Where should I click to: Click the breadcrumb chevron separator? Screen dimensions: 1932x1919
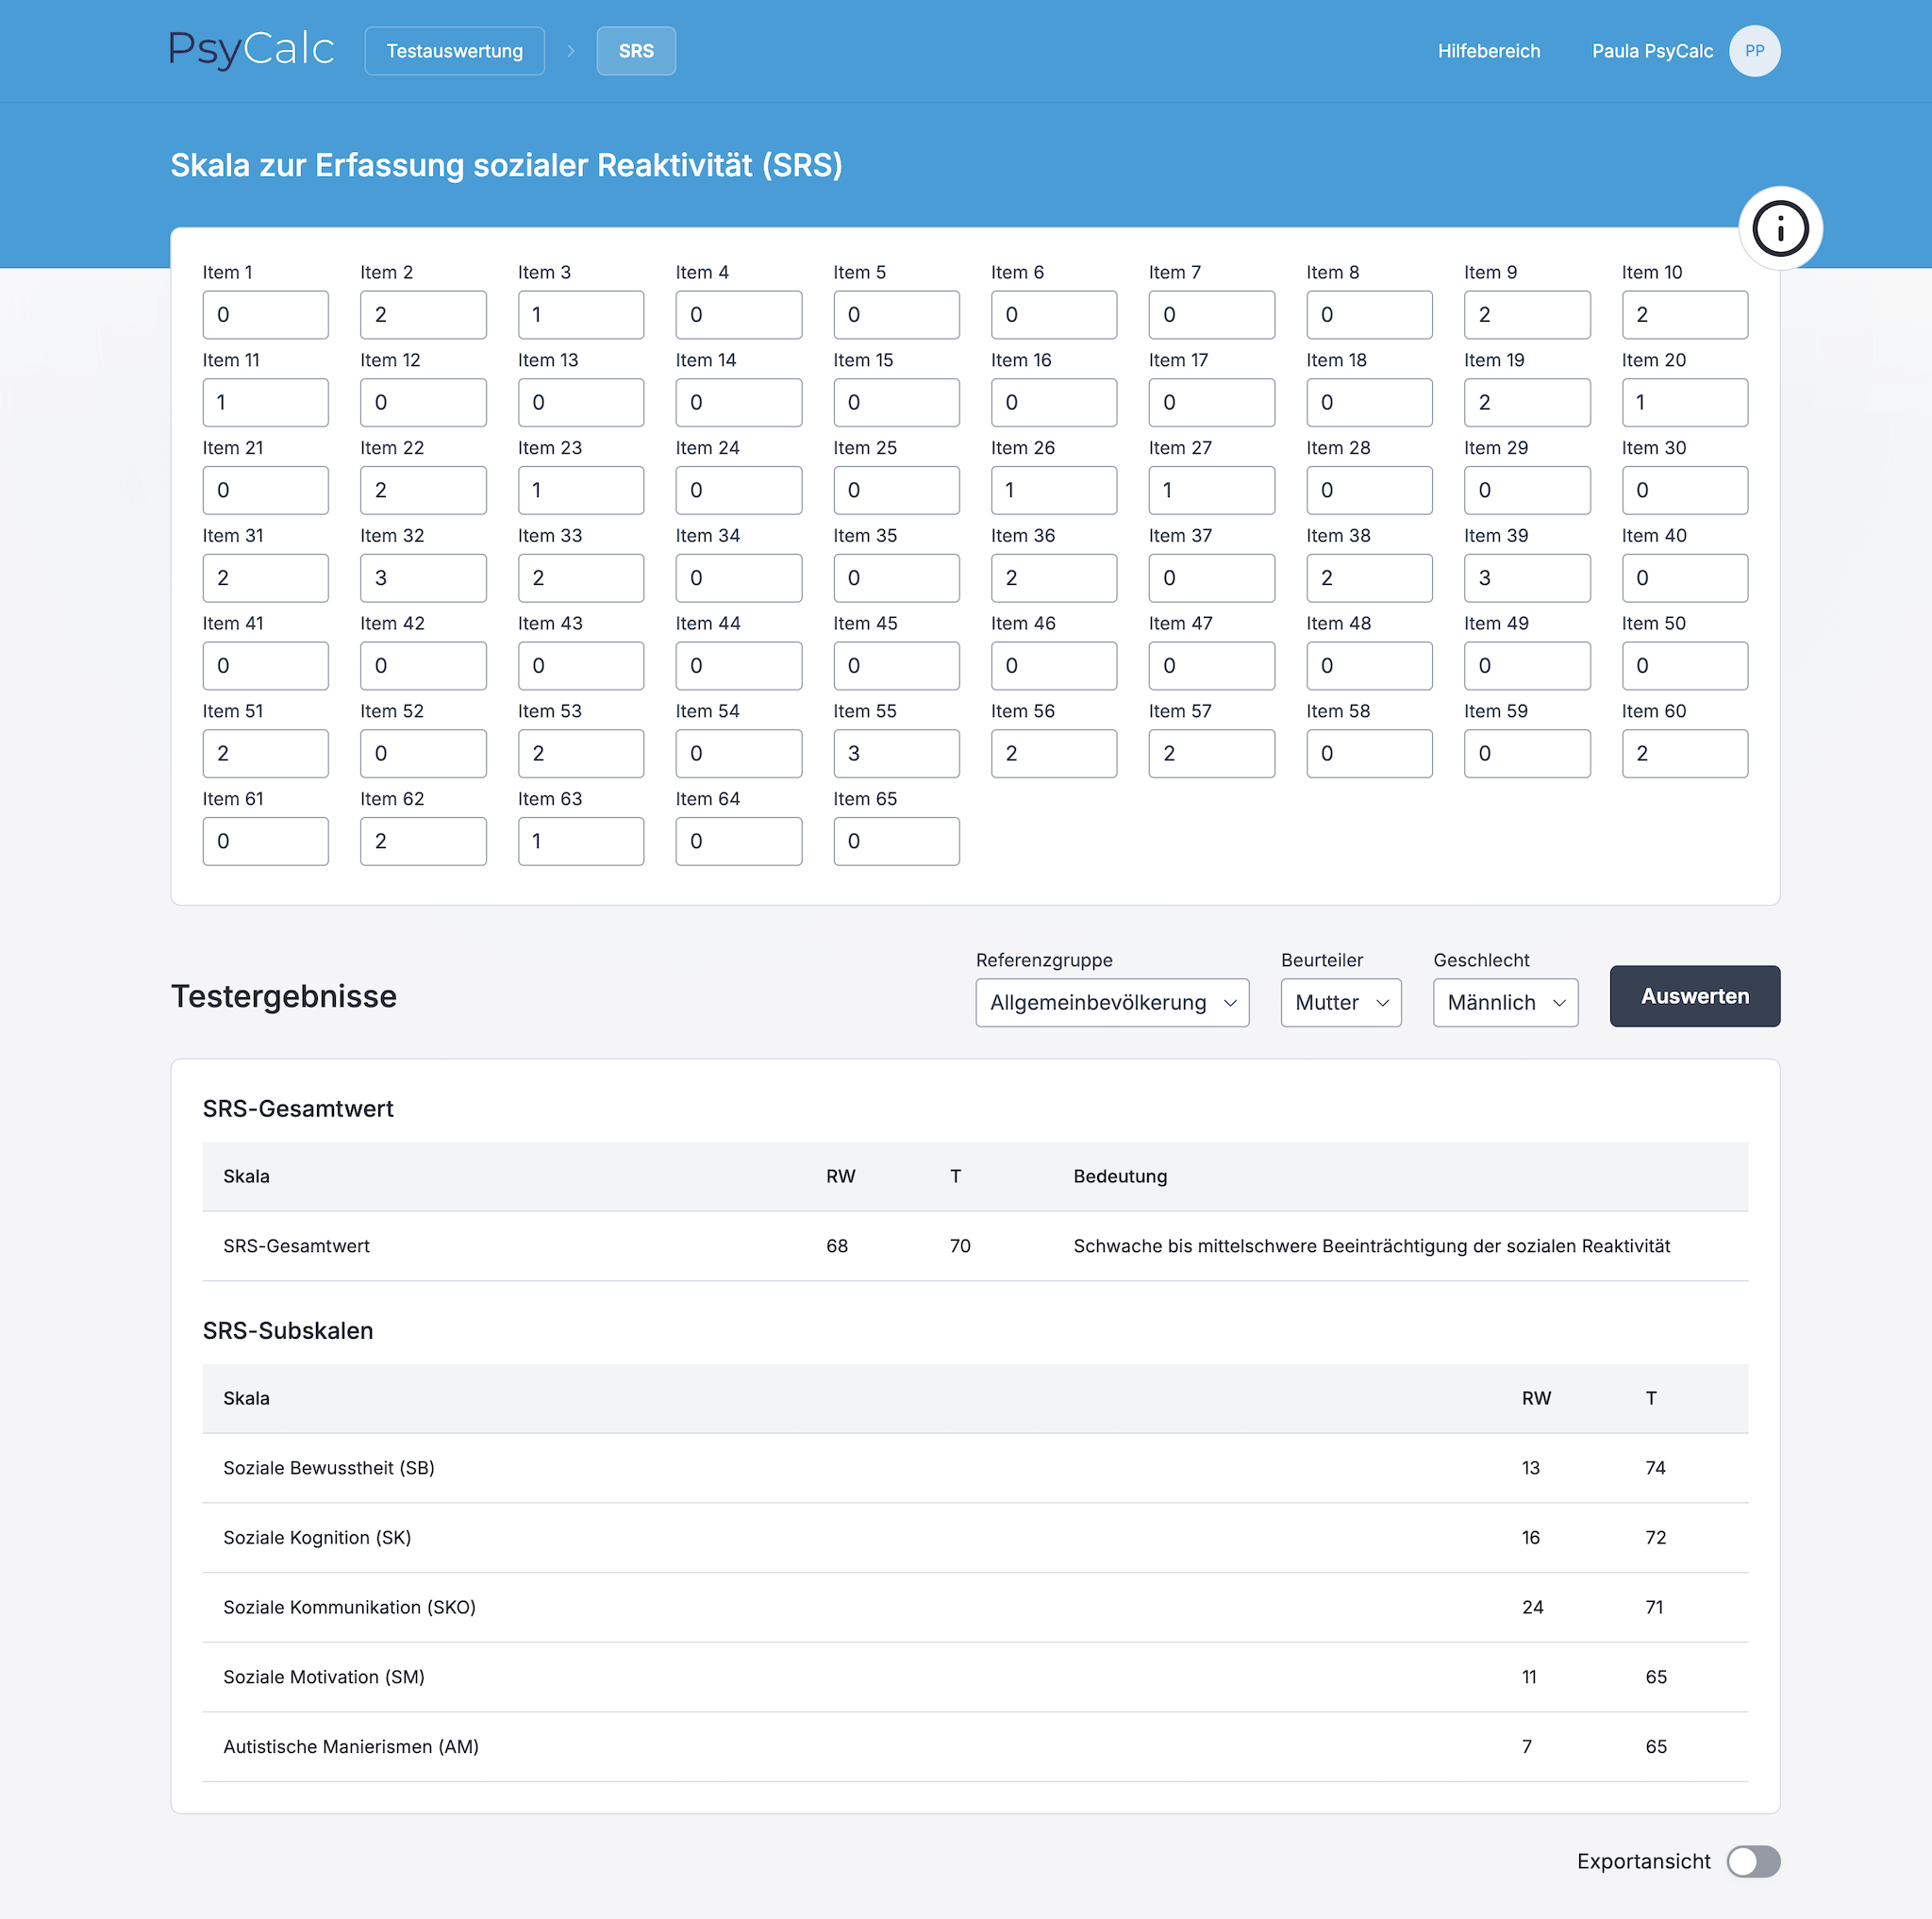tap(571, 51)
